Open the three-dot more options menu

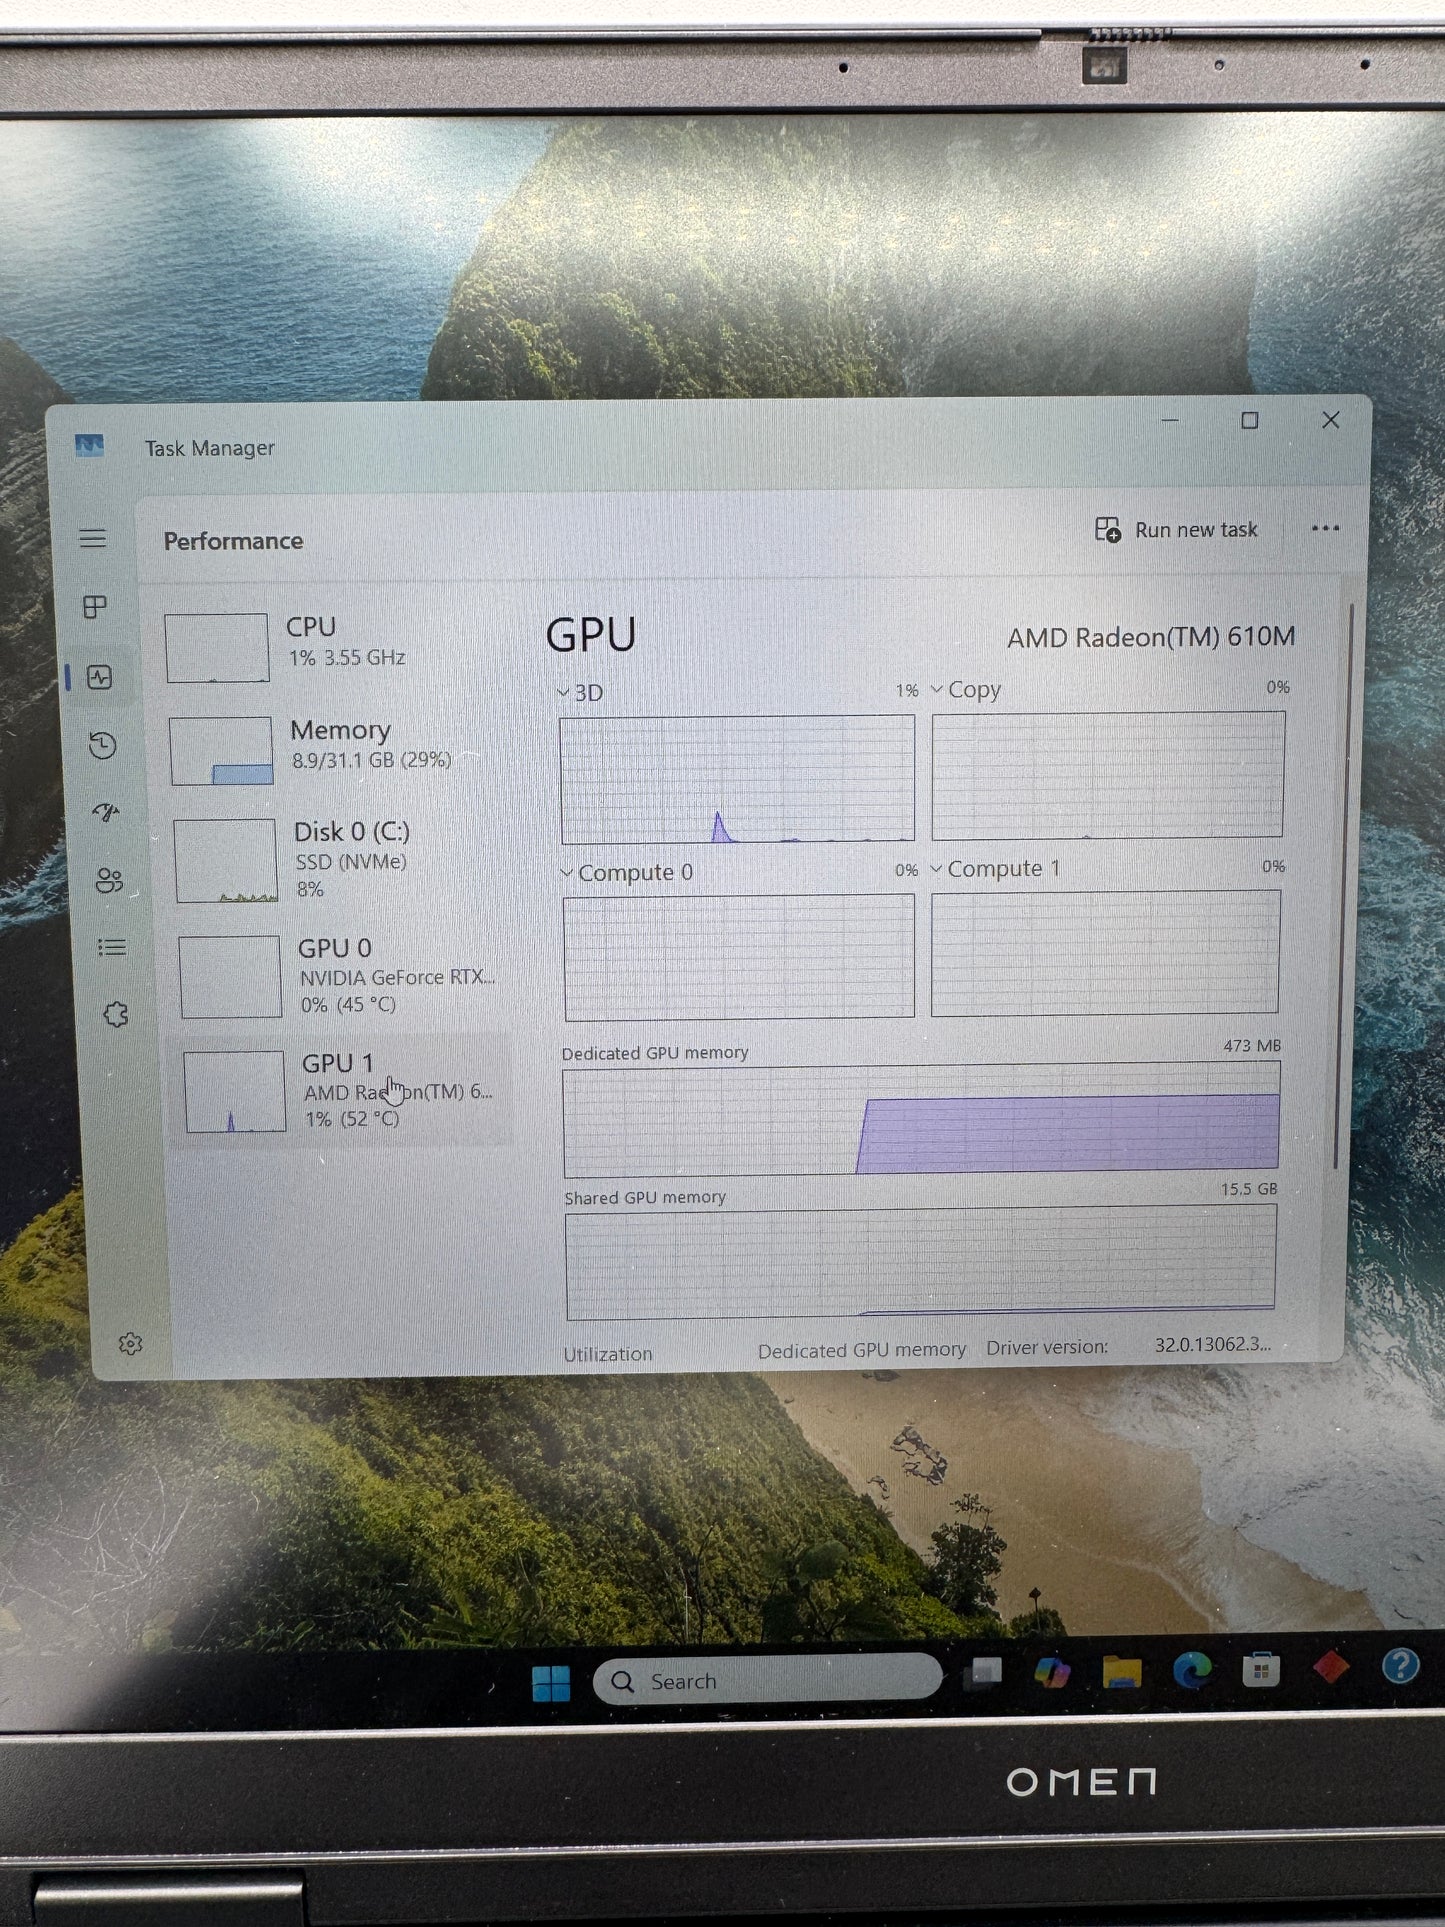pos(1325,528)
